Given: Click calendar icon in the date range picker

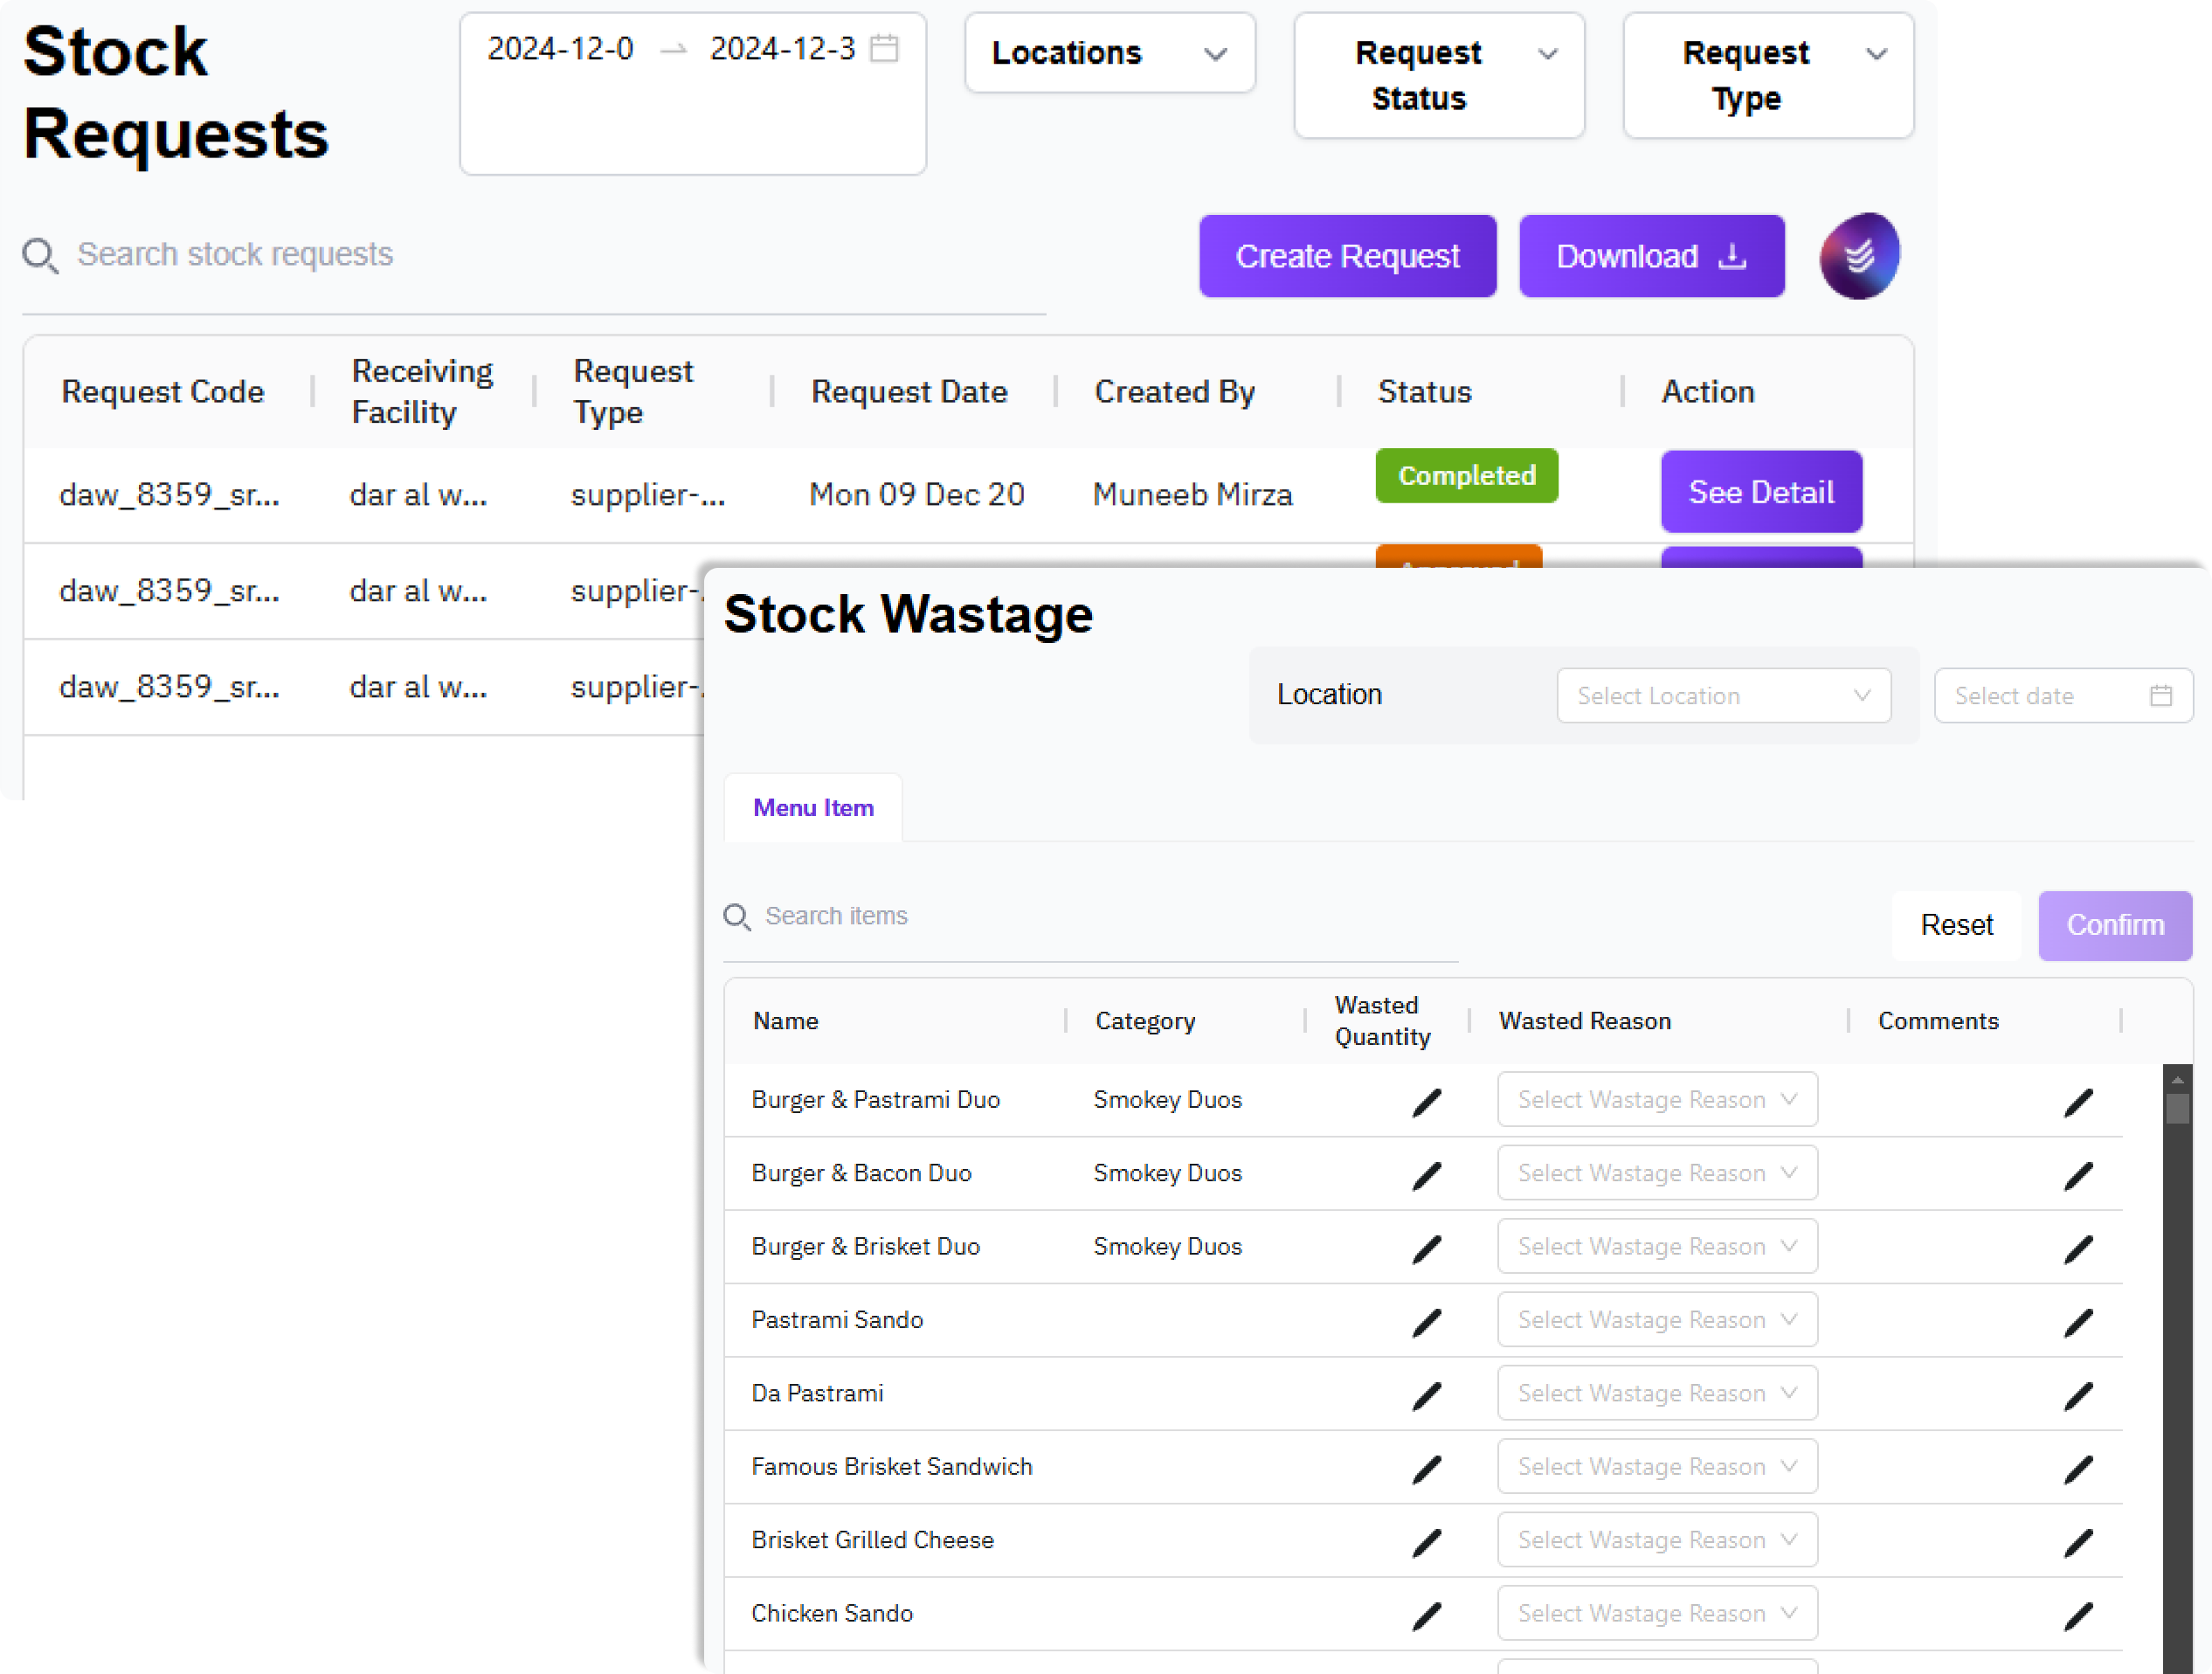Looking at the screenshot, I should point(884,48).
